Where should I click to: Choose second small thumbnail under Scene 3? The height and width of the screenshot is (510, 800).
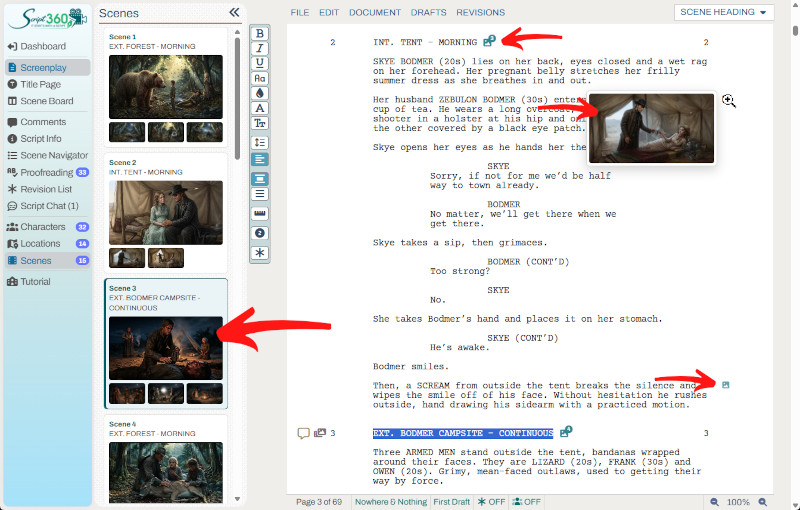[166, 394]
